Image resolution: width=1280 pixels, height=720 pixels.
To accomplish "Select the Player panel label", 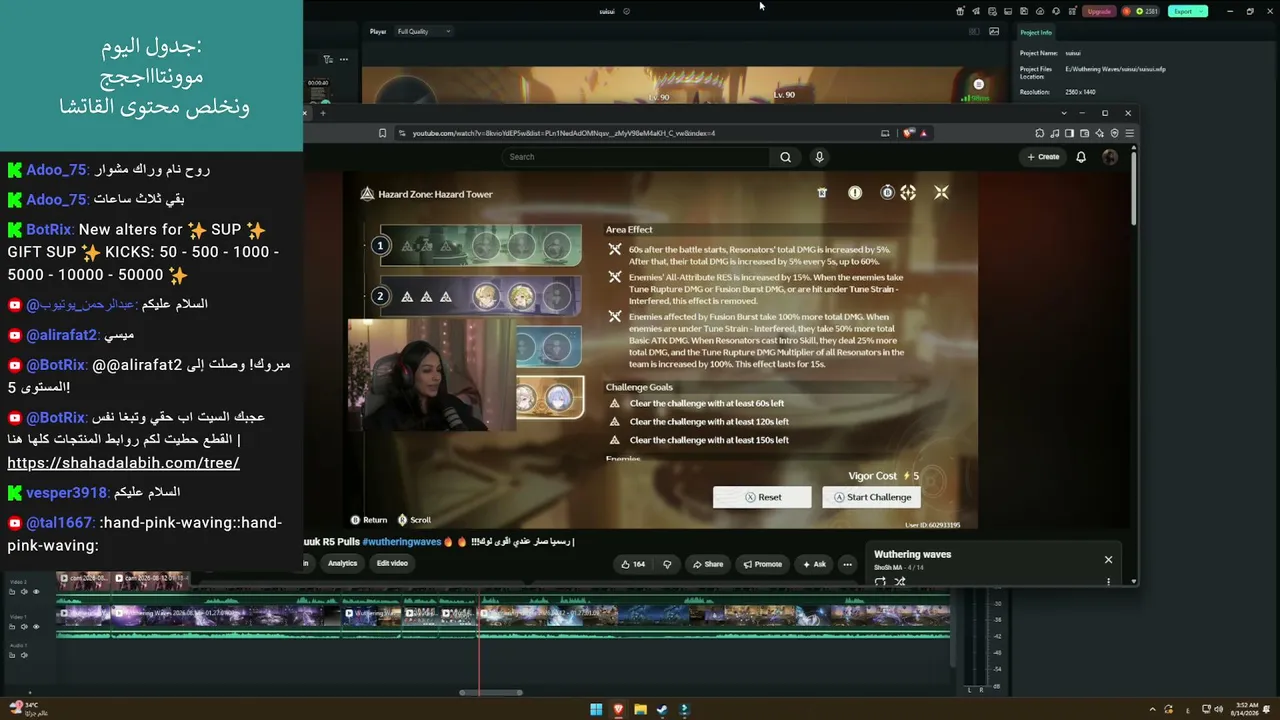I will pos(378,31).
